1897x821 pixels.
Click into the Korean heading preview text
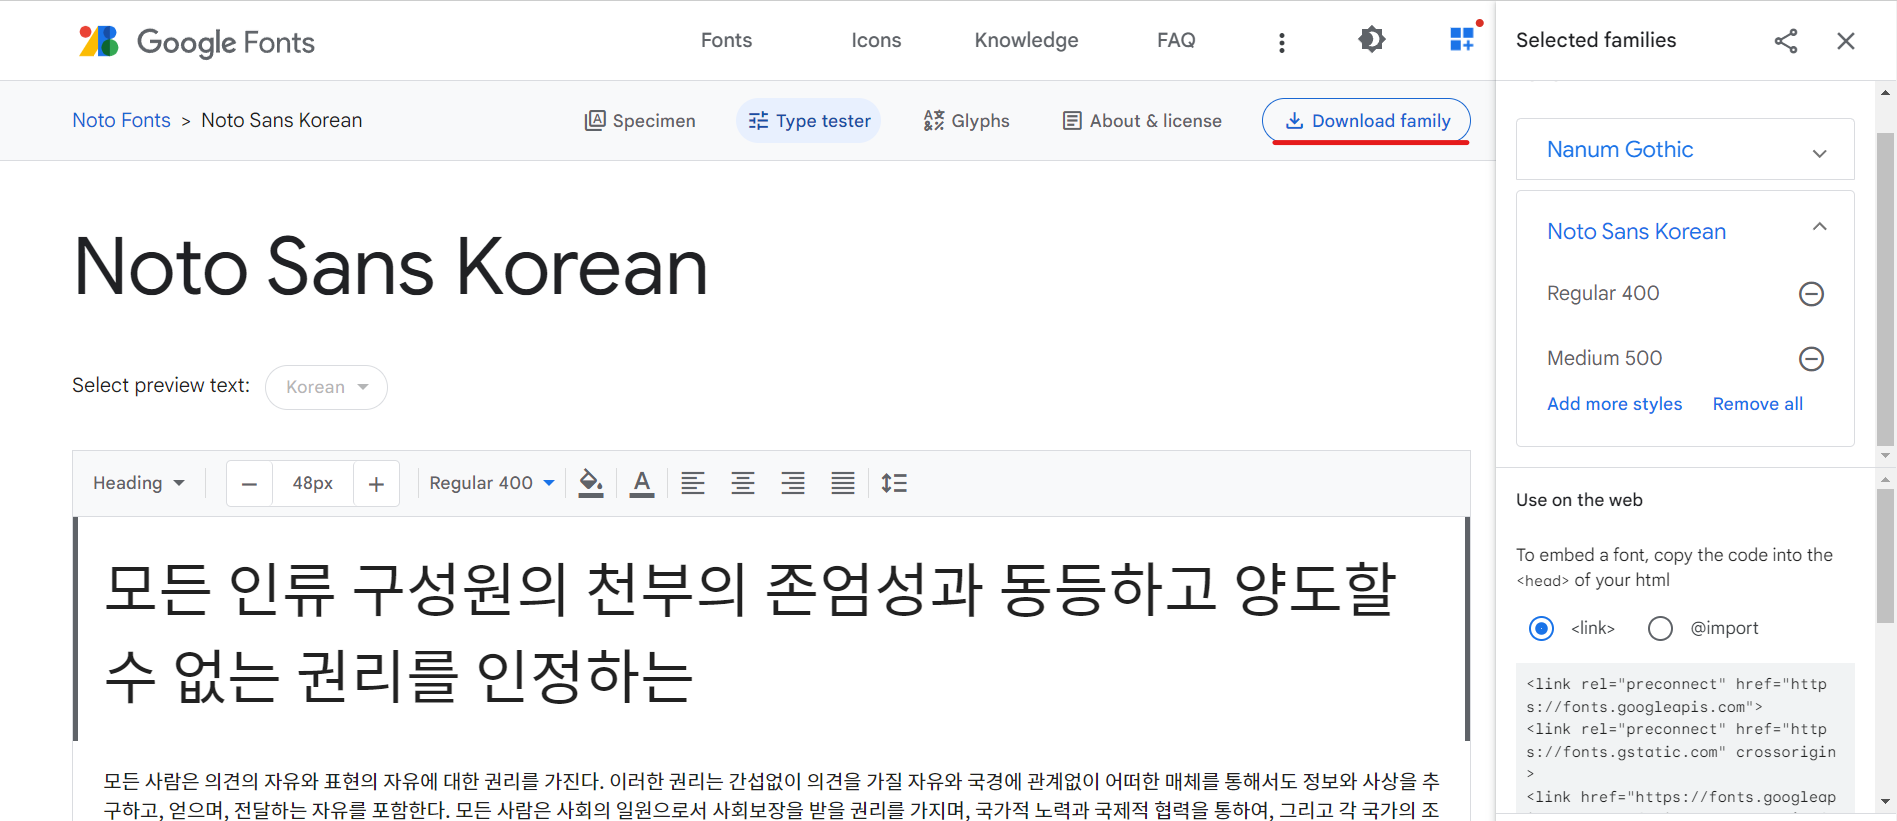(770, 629)
